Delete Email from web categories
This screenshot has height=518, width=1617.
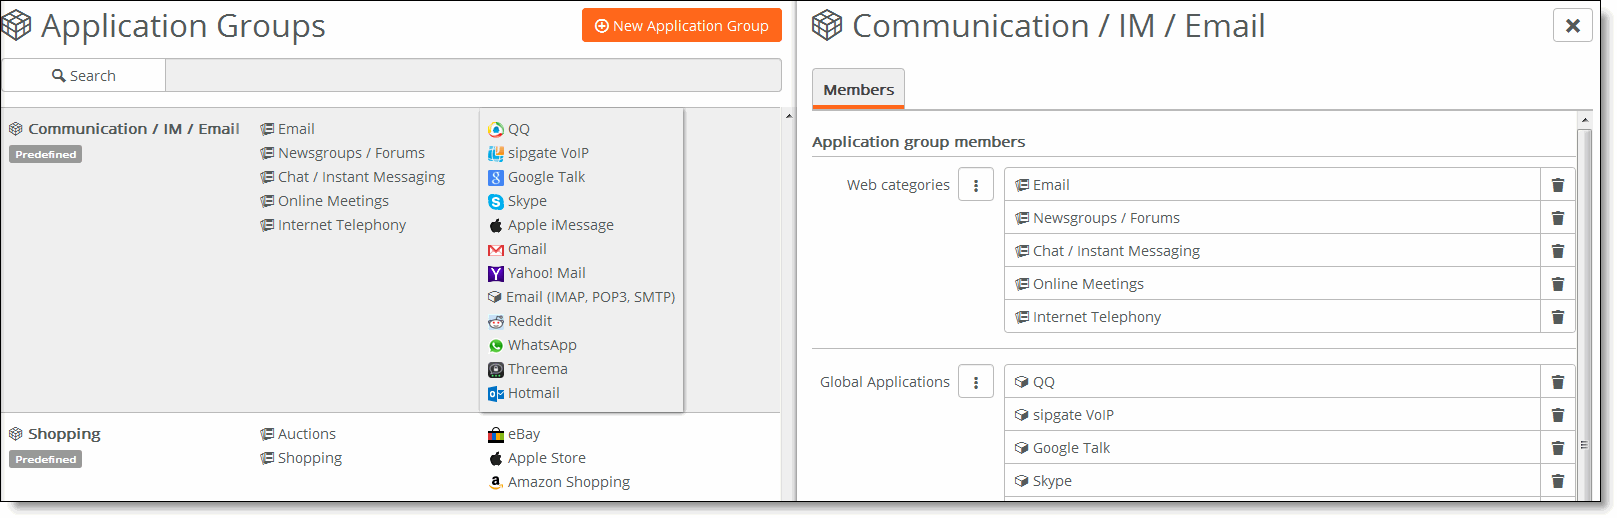[x=1557, y=185]
